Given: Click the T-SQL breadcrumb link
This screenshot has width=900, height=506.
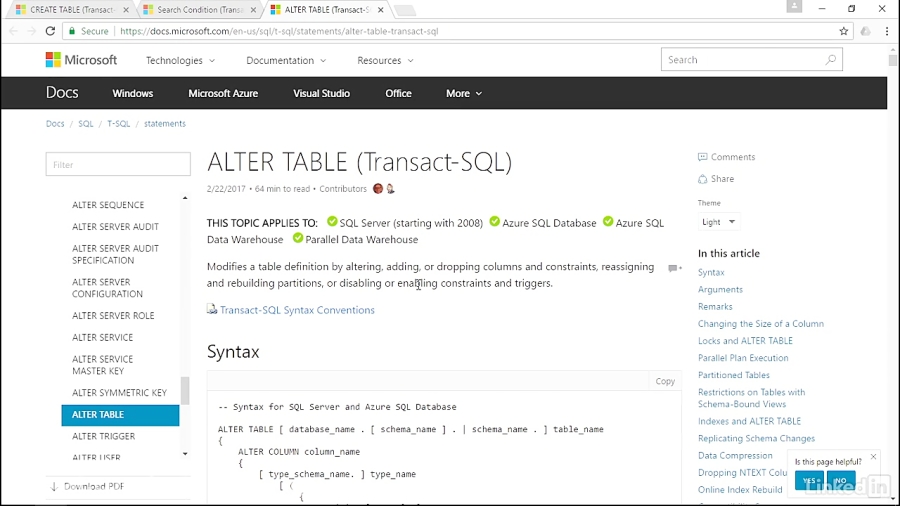Looking at the screenshot, I should click(119, 123).
